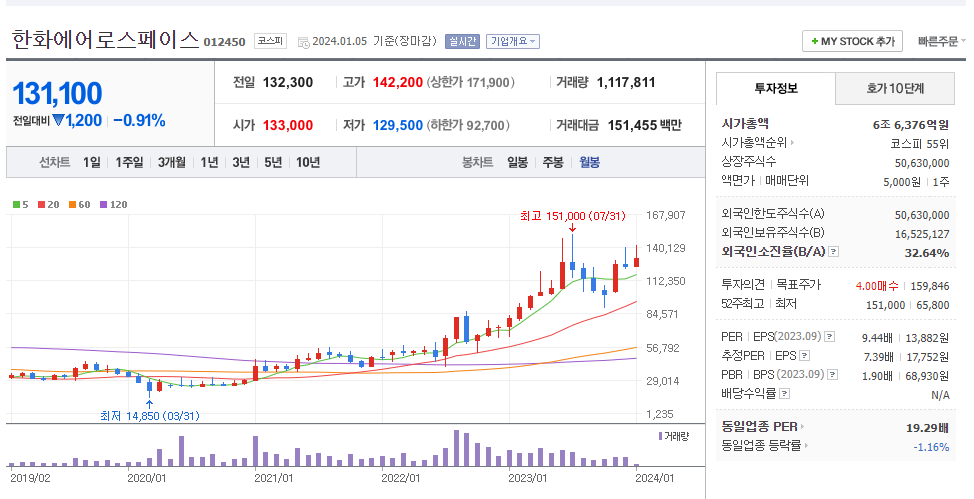Image resolution: width=974 pixels, height=499 pixels.
Task: Select the 1년 line chart period
Action: click(x=209, y=162)
